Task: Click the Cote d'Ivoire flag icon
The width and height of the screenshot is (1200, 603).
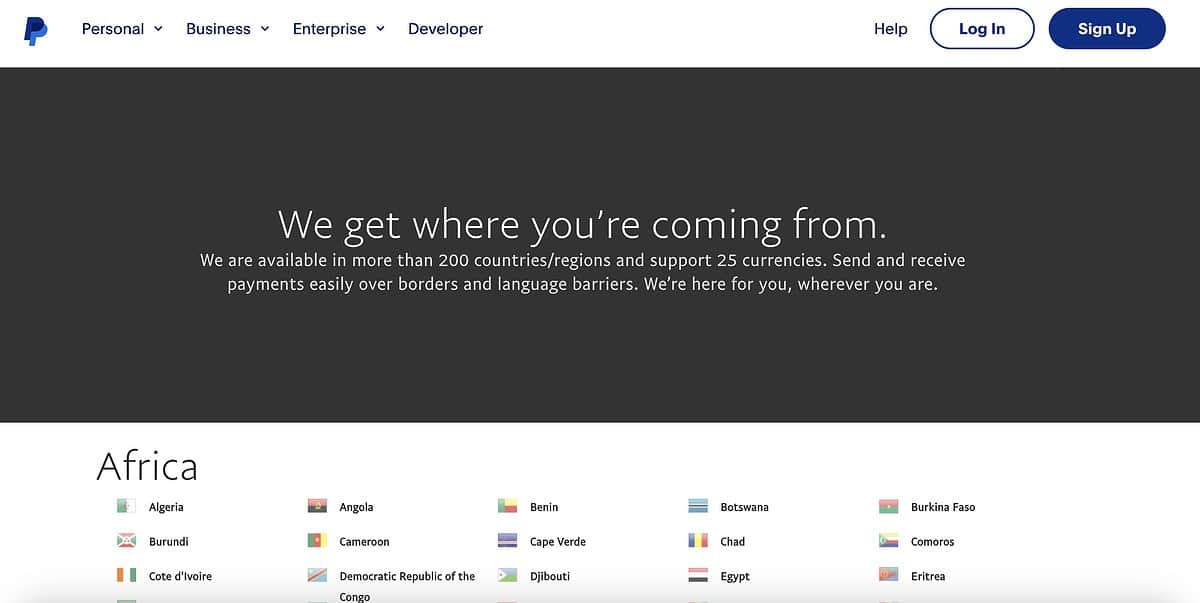Action: (126, 576)
